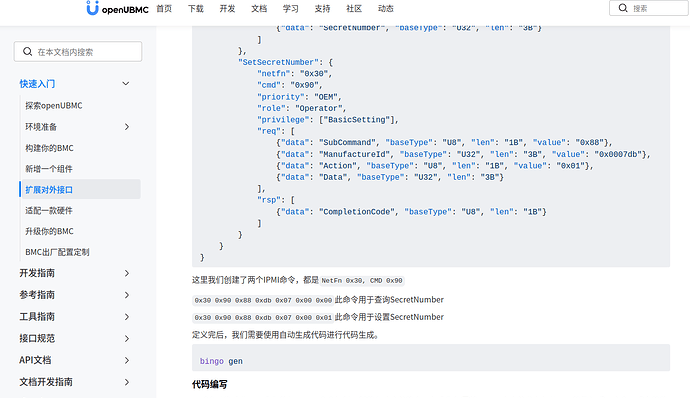
Task: Click the "bingo gen" command text
Action: (x=221, y=361)
